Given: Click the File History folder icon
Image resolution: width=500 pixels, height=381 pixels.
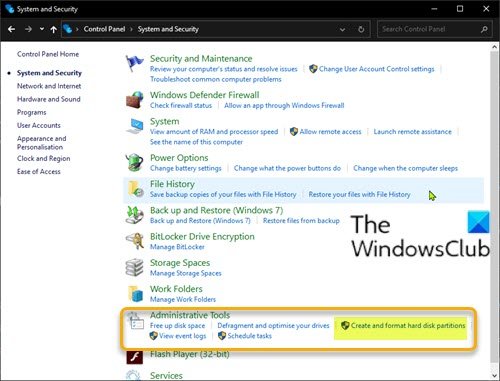Looking at the screenshot, I should coord(136,189).
